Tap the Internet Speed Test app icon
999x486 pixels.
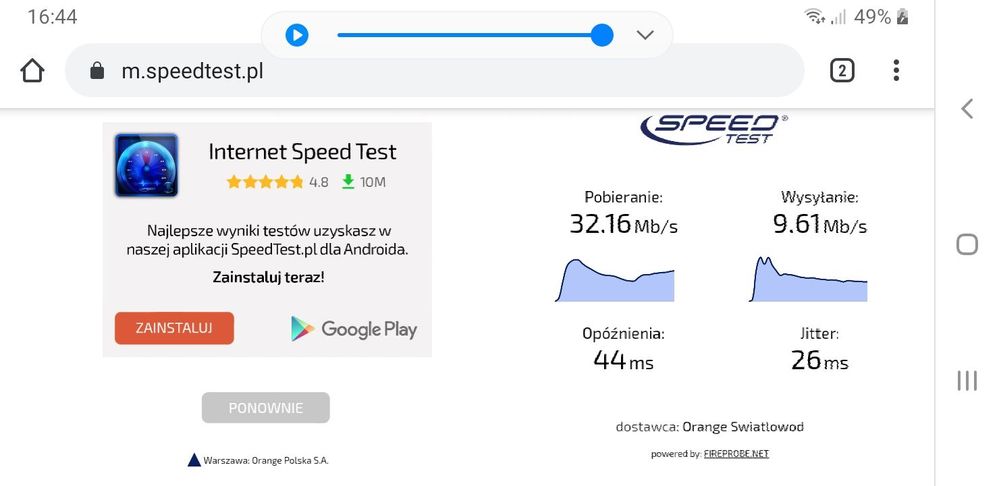pos(146,165)
